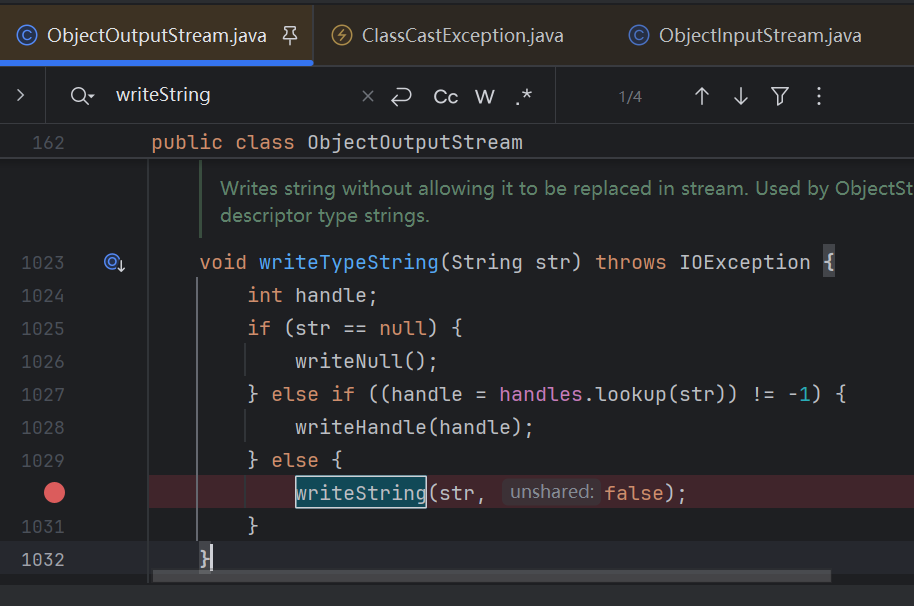Click the horizontal scrollbar
Screen dimensions: 914x606
click(491, 576)
